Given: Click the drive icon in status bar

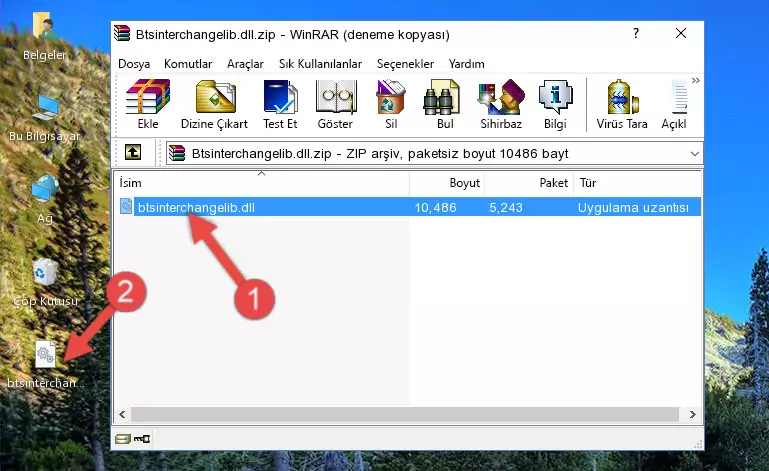Looking at the screenshot, I should tap(123, 439).
